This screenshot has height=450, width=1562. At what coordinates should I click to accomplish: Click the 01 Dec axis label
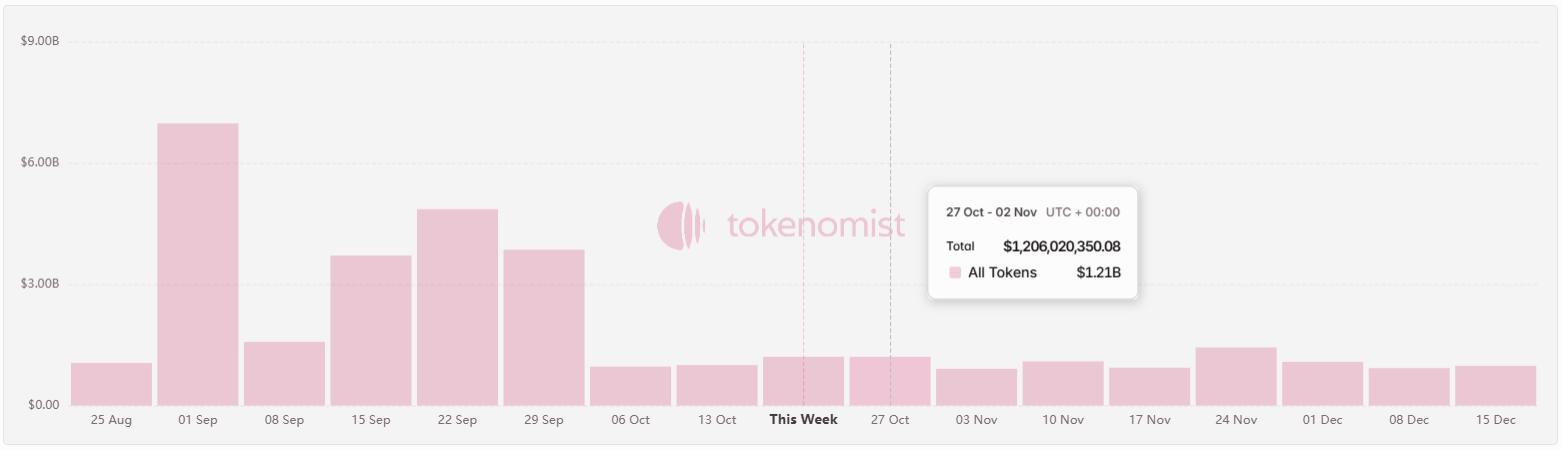click(1322, 420)
